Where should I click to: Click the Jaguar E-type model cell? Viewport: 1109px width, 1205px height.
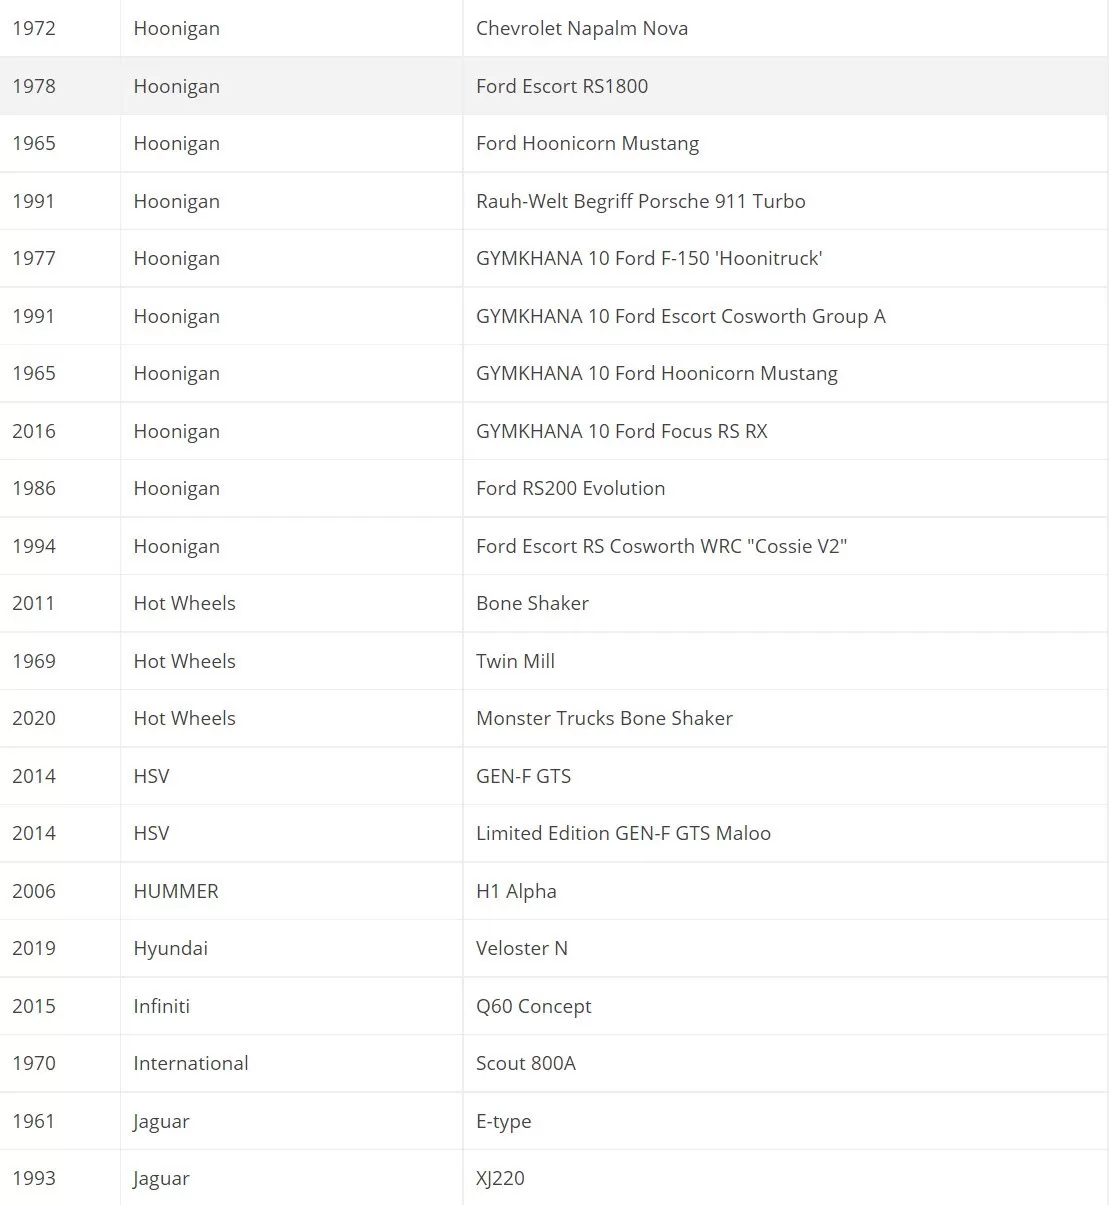785,1121
